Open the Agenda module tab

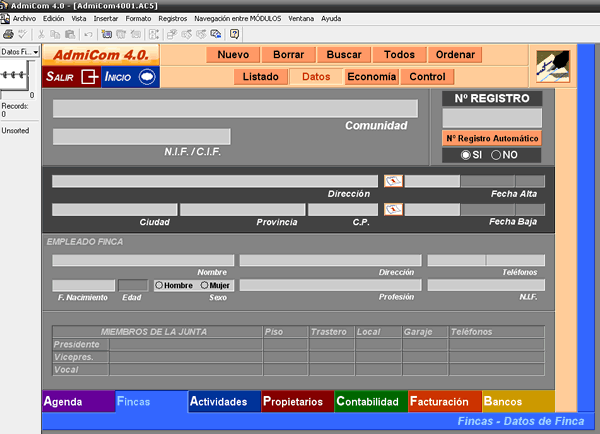pyautogui.click(x=78, y=401)
